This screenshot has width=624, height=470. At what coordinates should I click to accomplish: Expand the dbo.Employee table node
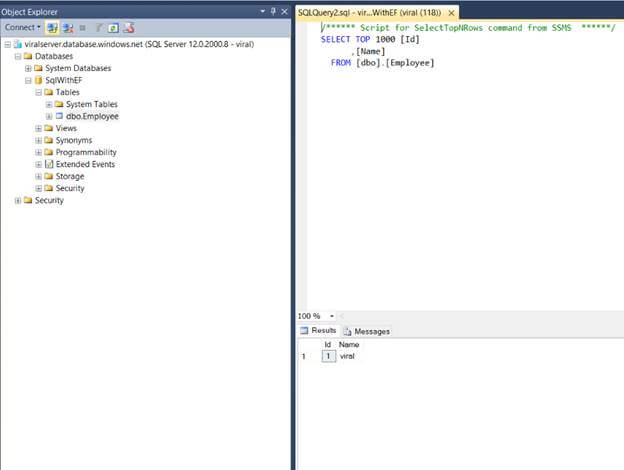[x=49, y=116]
